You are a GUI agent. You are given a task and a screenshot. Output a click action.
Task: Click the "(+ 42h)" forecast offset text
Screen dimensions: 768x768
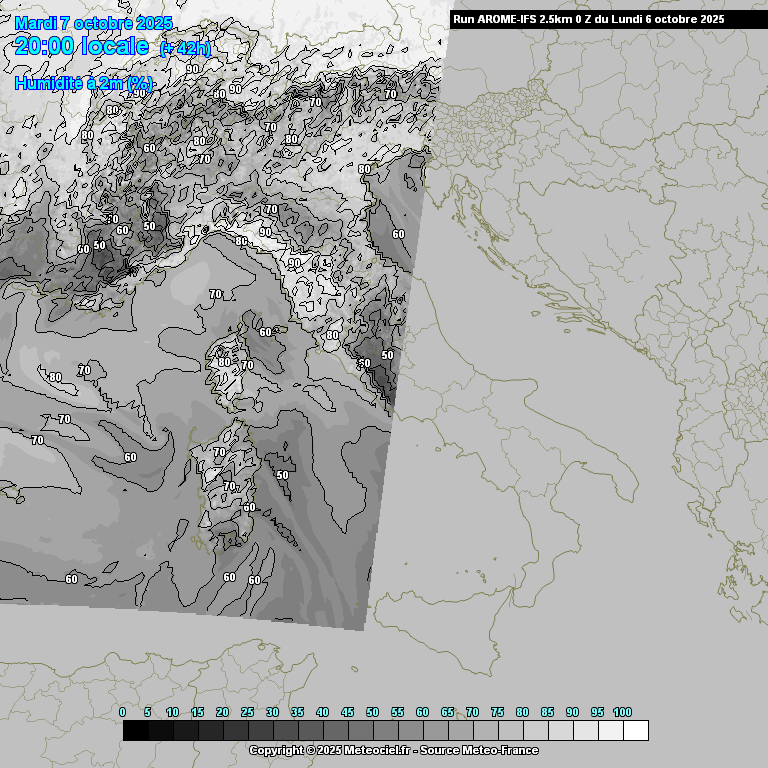[x=185, y=49]
